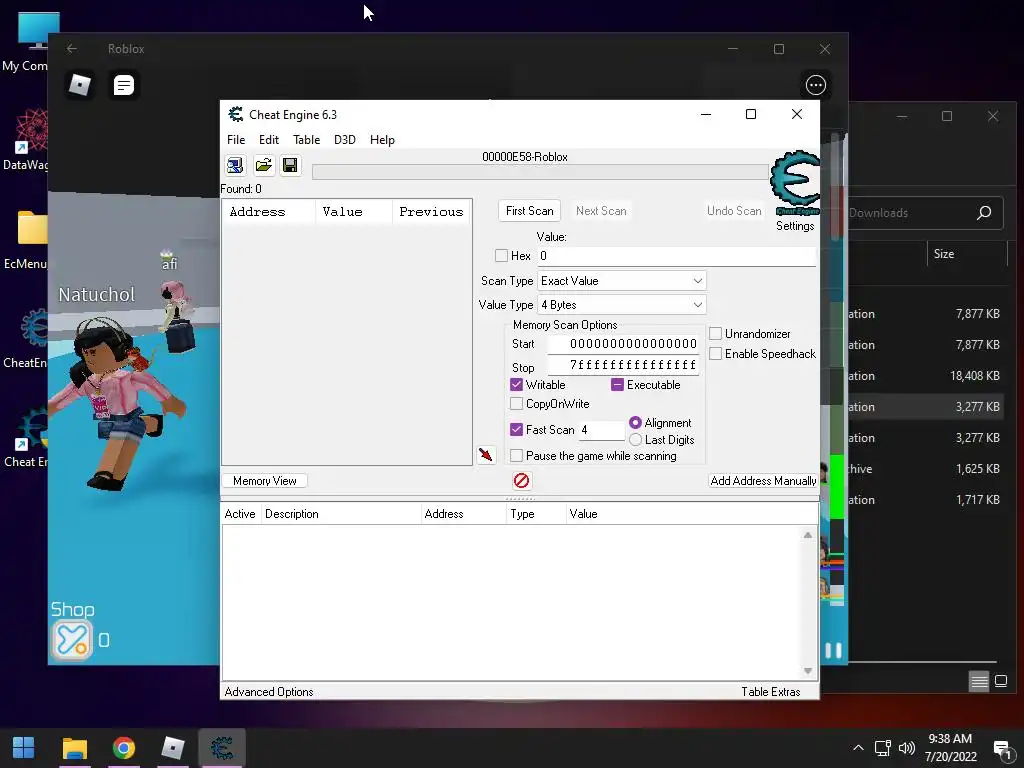1024x768 pixels.
Task: Select the Alignment radio button
Action: coord(635,423)
